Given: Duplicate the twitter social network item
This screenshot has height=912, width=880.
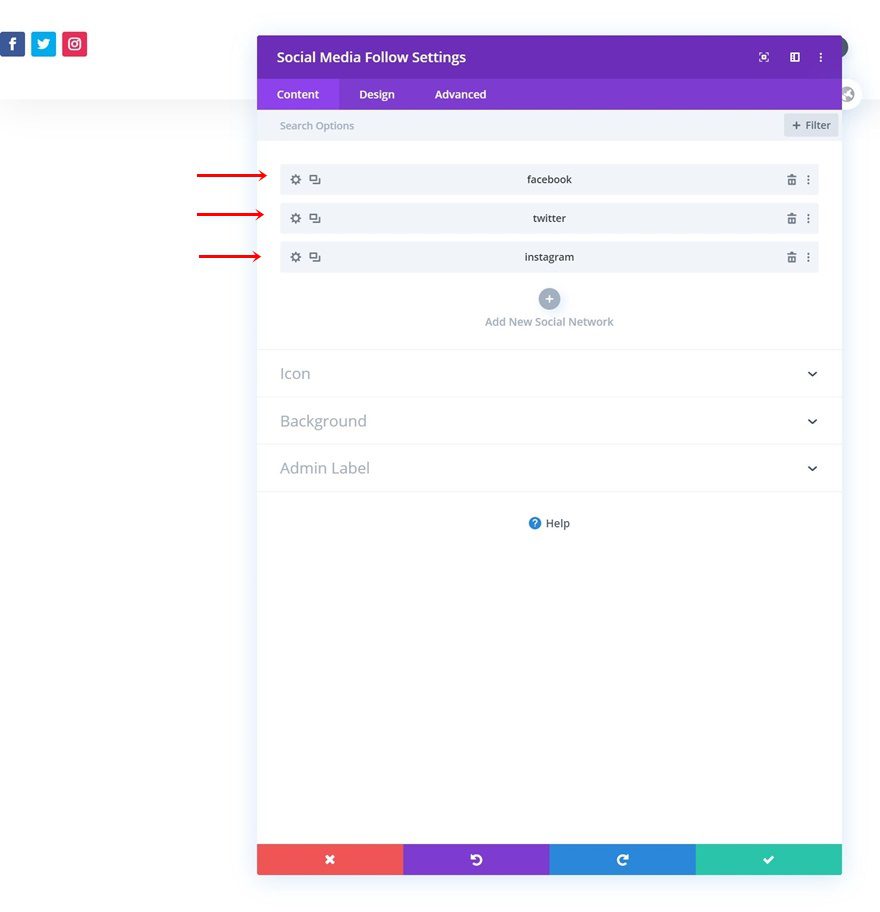Looking at the screenshot, I should click(x=315, y=218).
